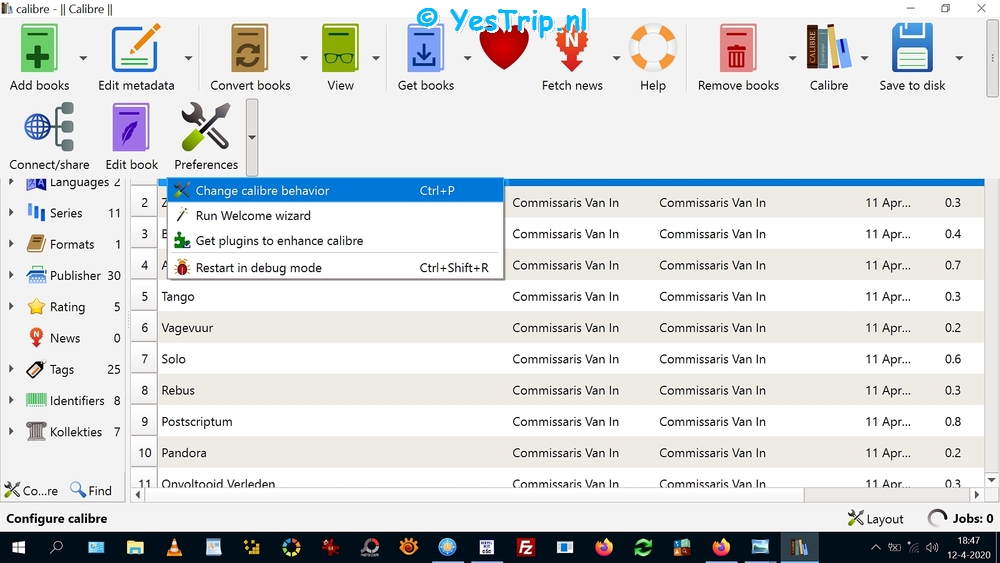Image resolution: width=1000 pixels, height=563 pixels.
Task: Open Fetch news
Action: pyautogui.click(x=572, y=50)
